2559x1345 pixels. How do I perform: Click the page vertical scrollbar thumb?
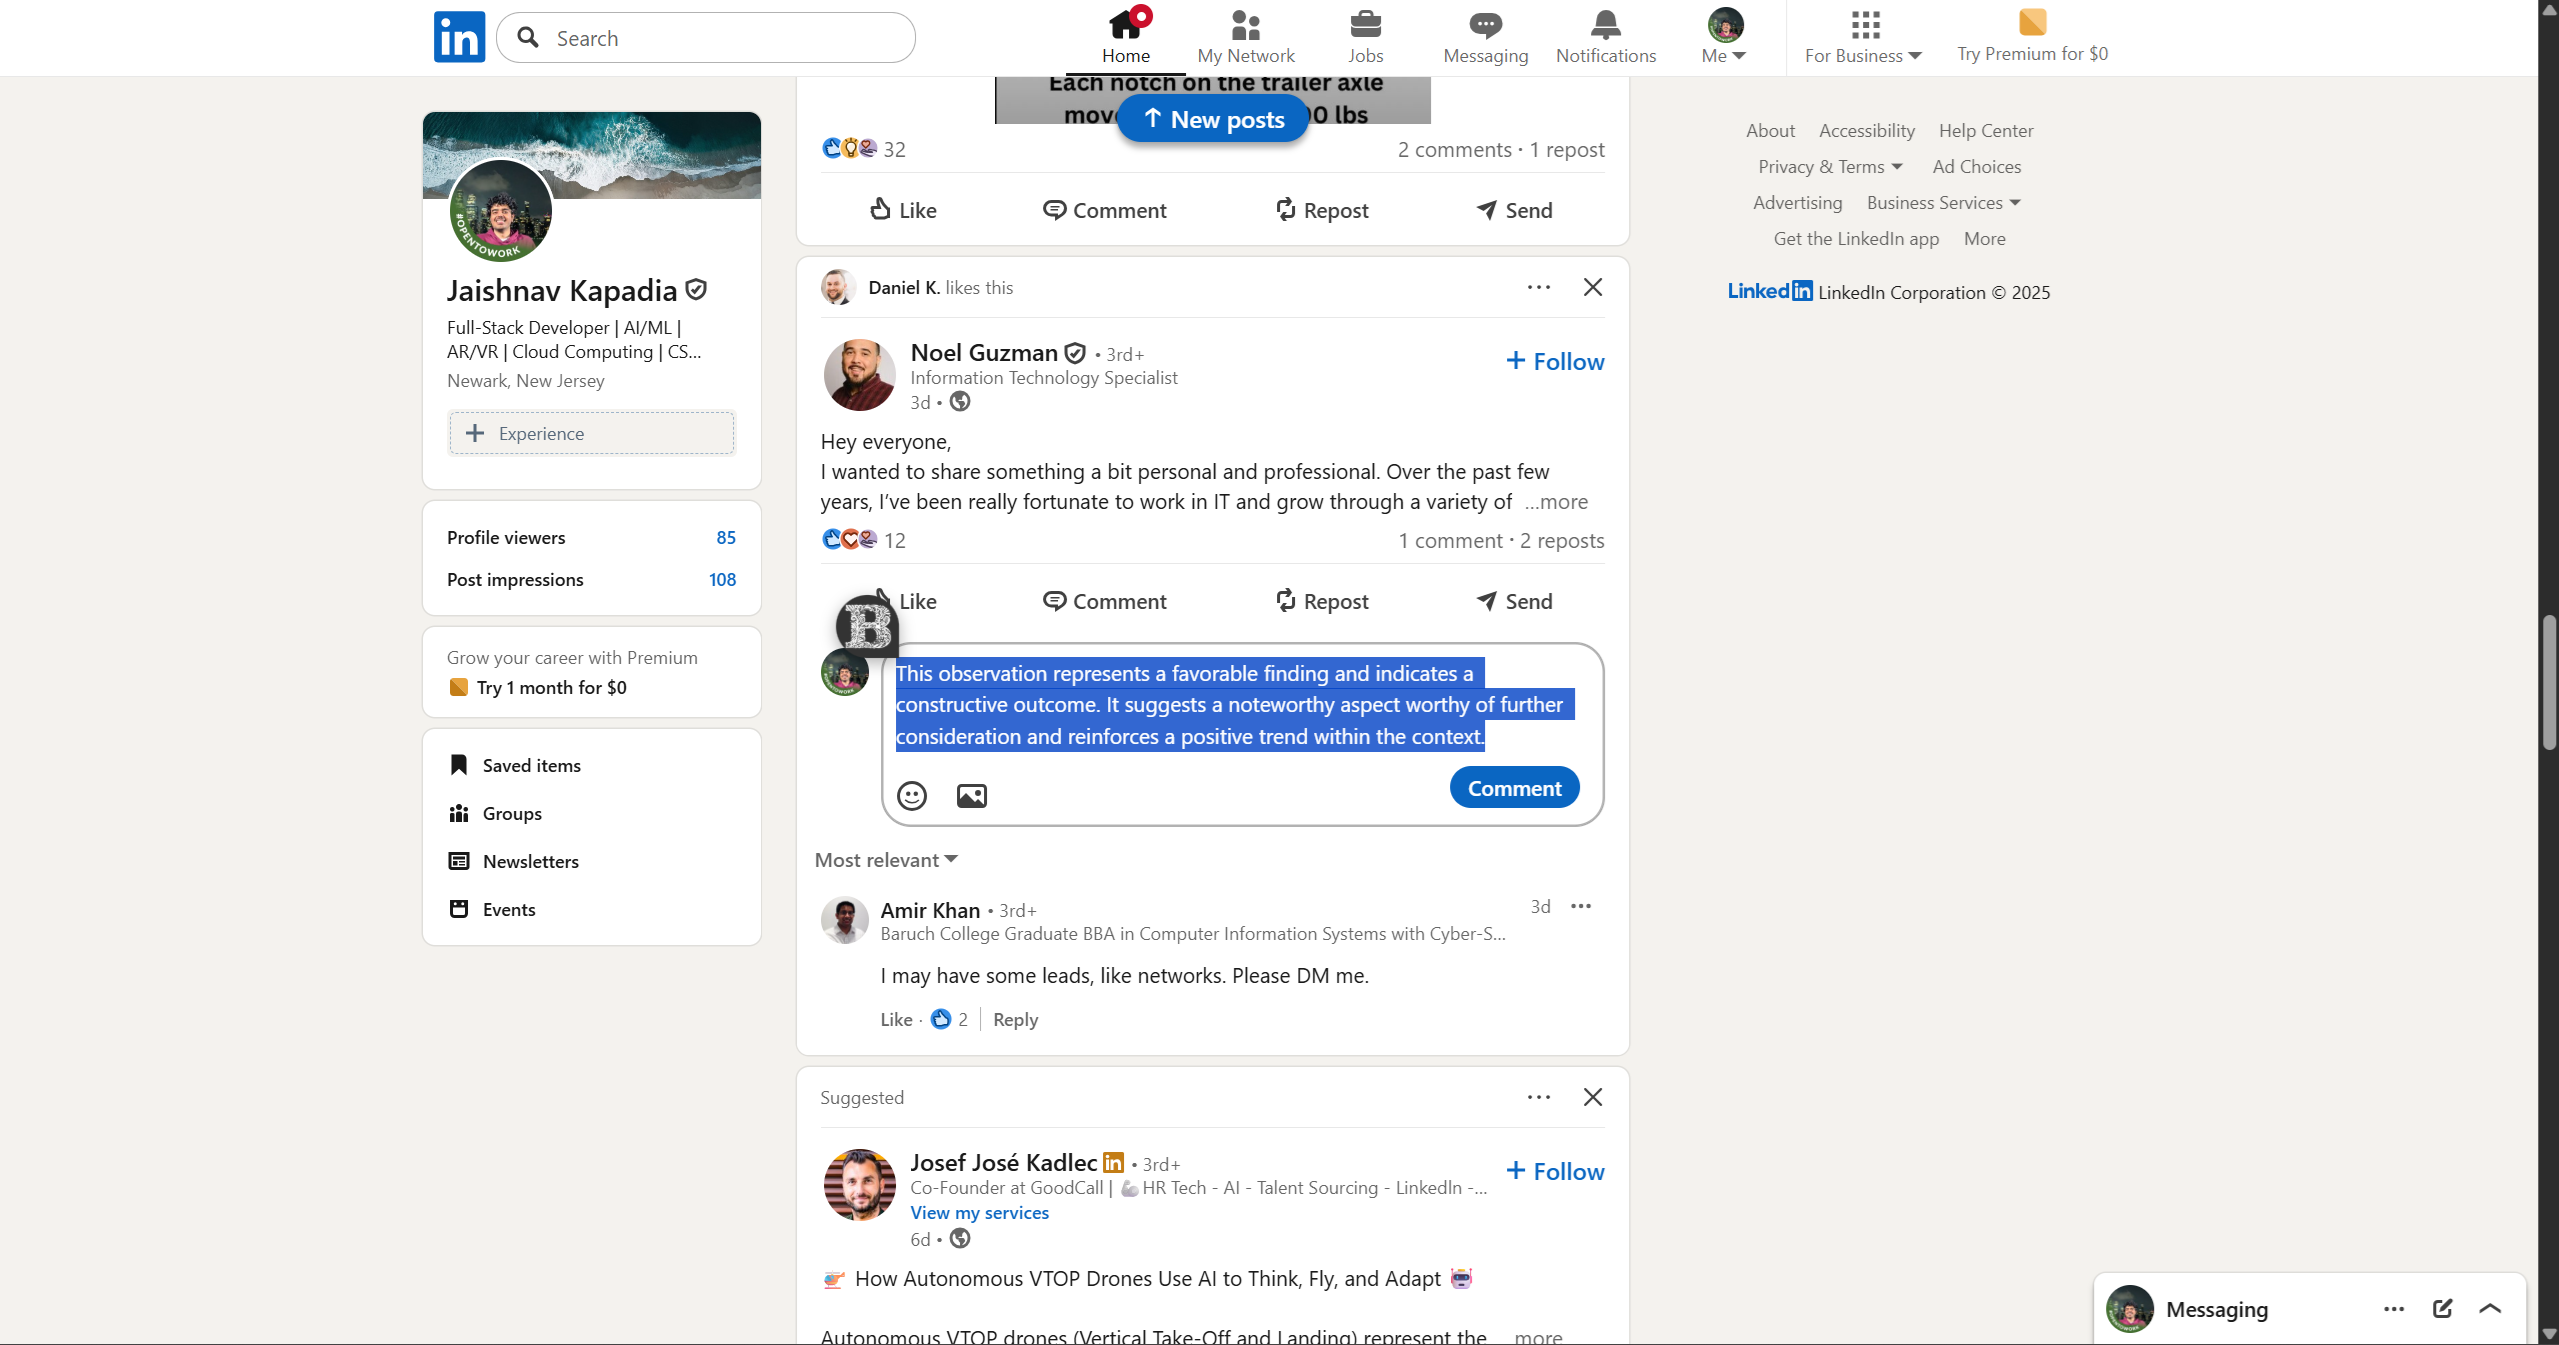[2548, 683]
